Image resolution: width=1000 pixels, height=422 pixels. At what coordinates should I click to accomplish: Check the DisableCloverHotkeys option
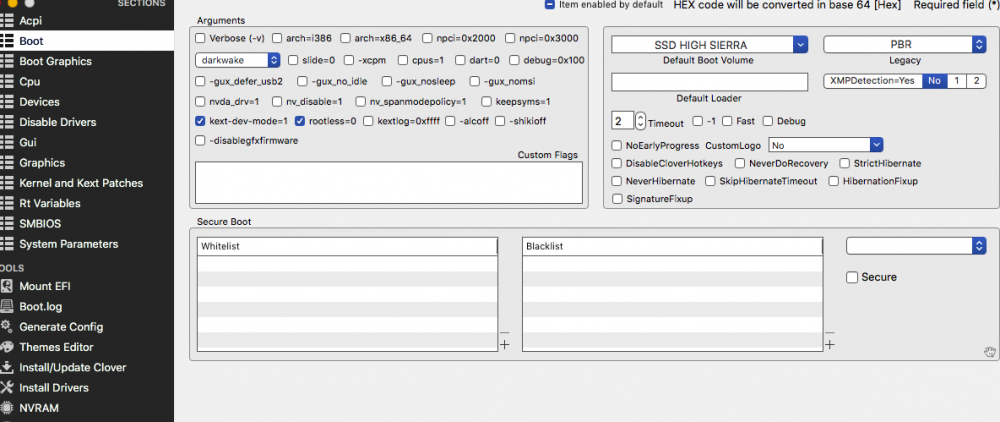[x=617, y=163]
